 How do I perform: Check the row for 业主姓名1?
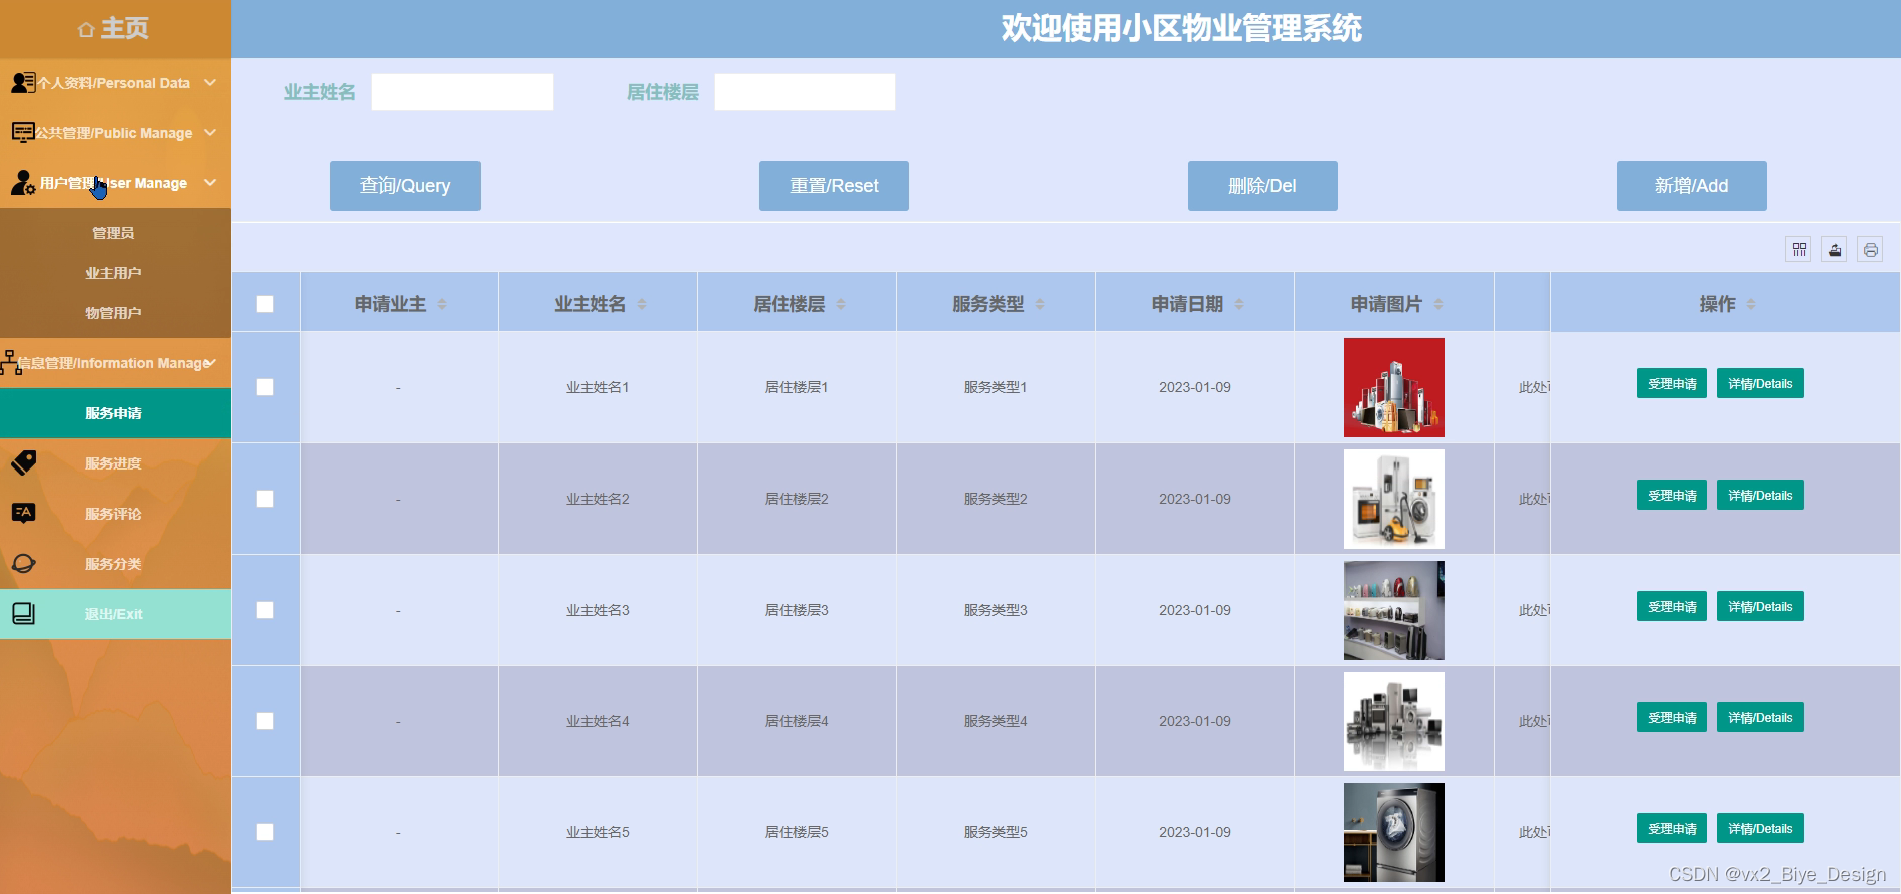(x=265, y=387)
